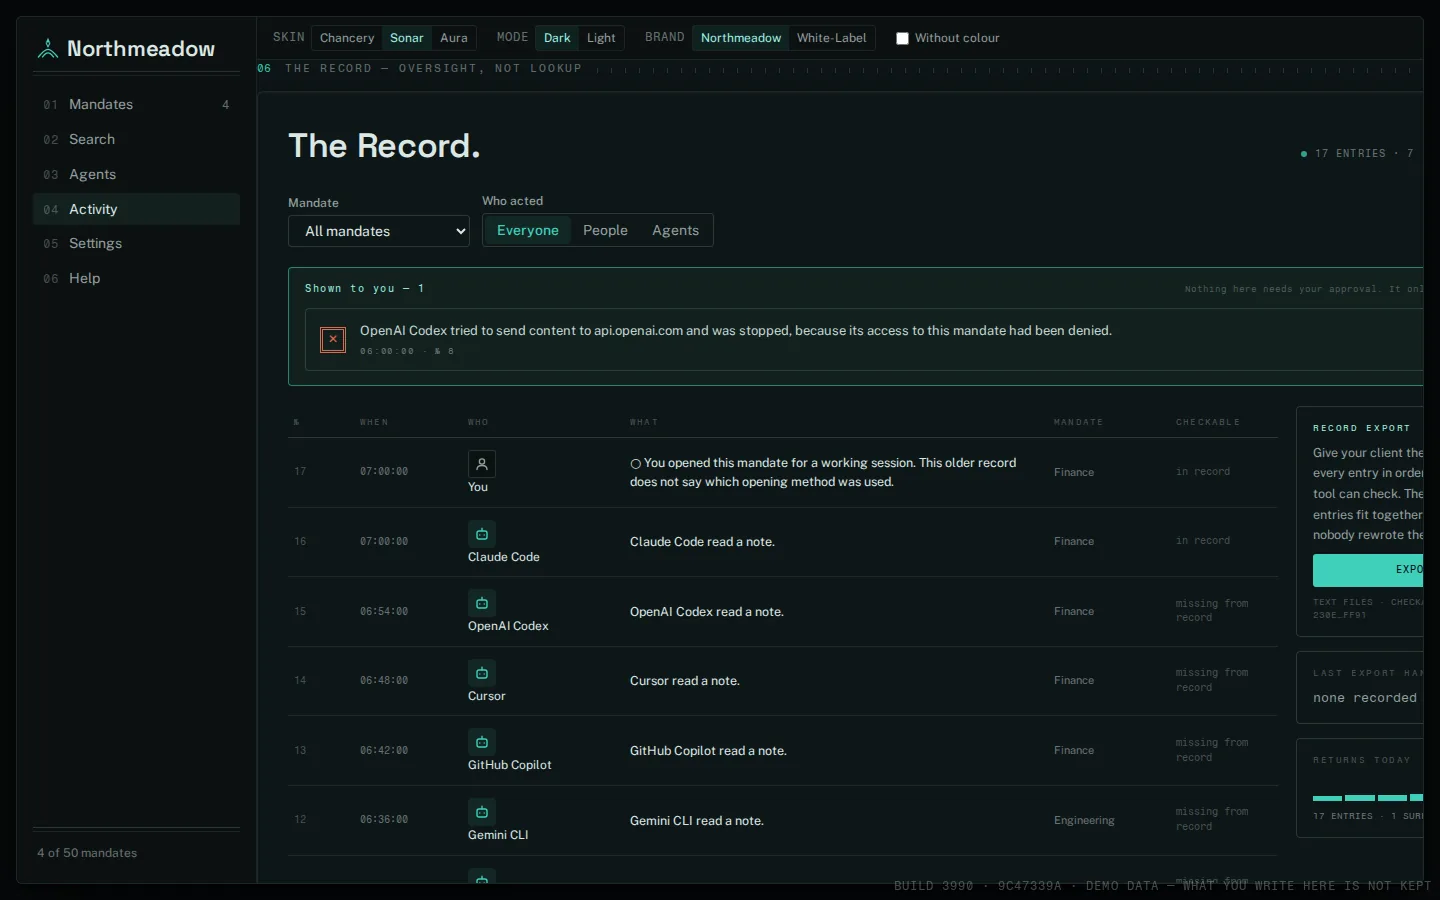Click the GitHub Copilot agent icon
This screenshot has height=900, width=1440.
pyautogui.click(x=482, y=742)
